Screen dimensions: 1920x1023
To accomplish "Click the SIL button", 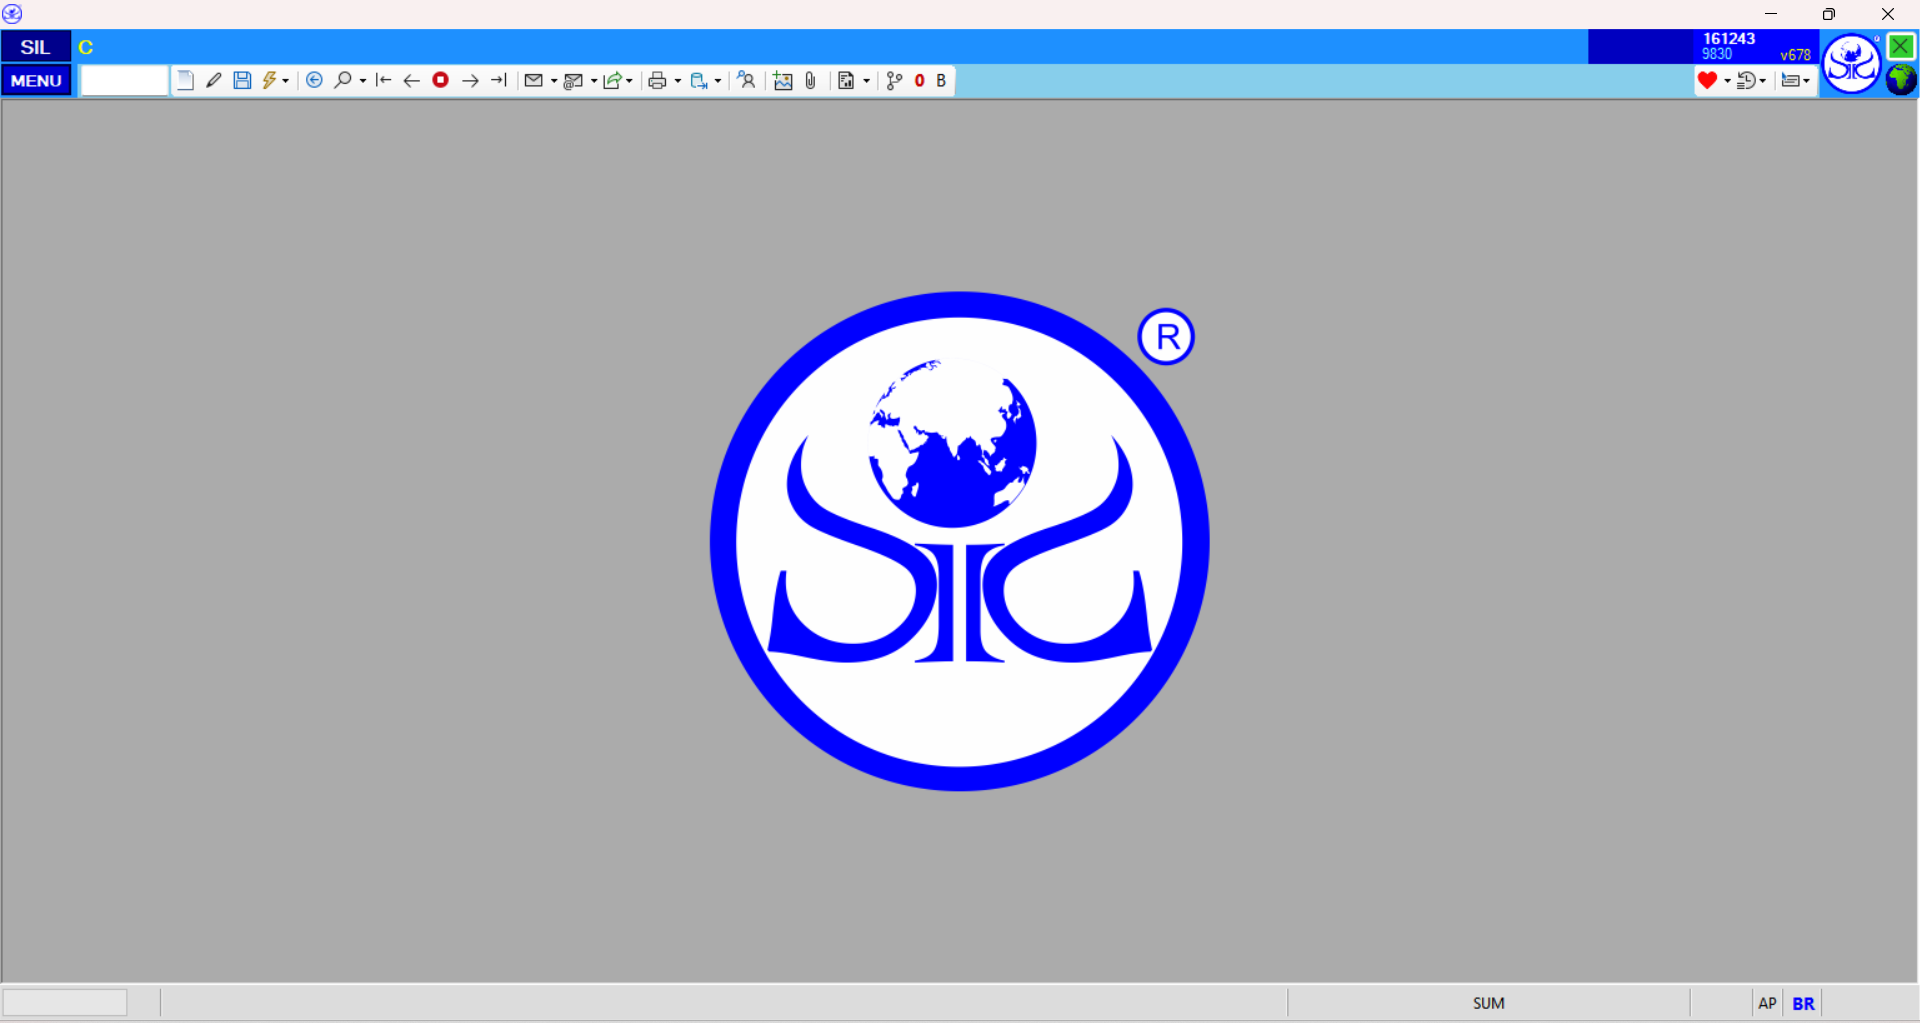I will point(36,47).
